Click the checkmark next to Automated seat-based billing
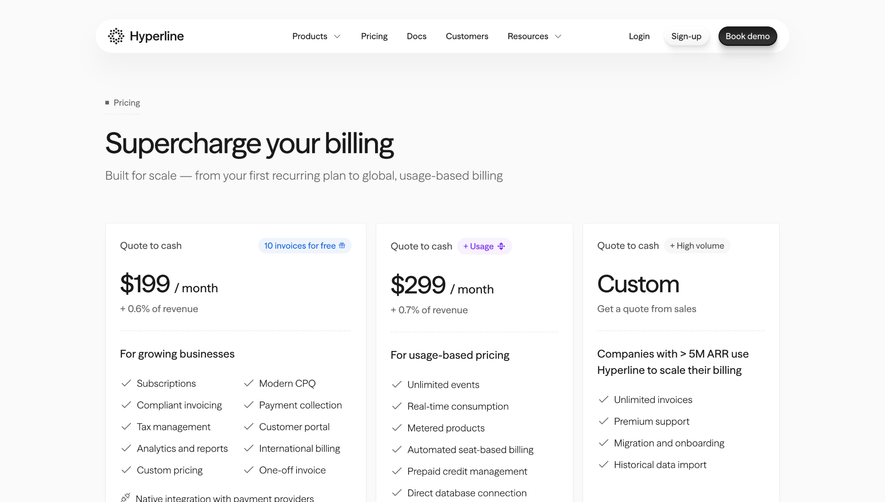 point(397,449)
